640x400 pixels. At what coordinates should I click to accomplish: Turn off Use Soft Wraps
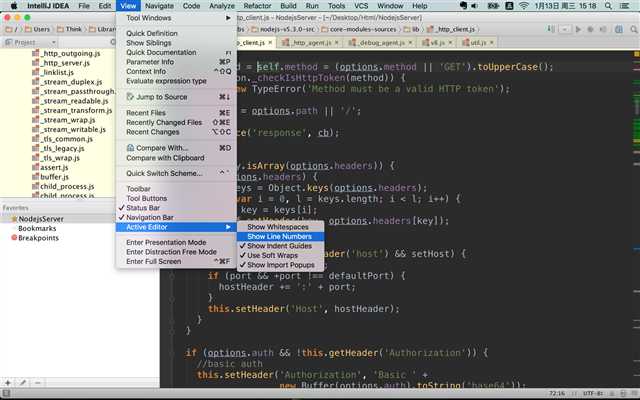(x=280, y=256)
